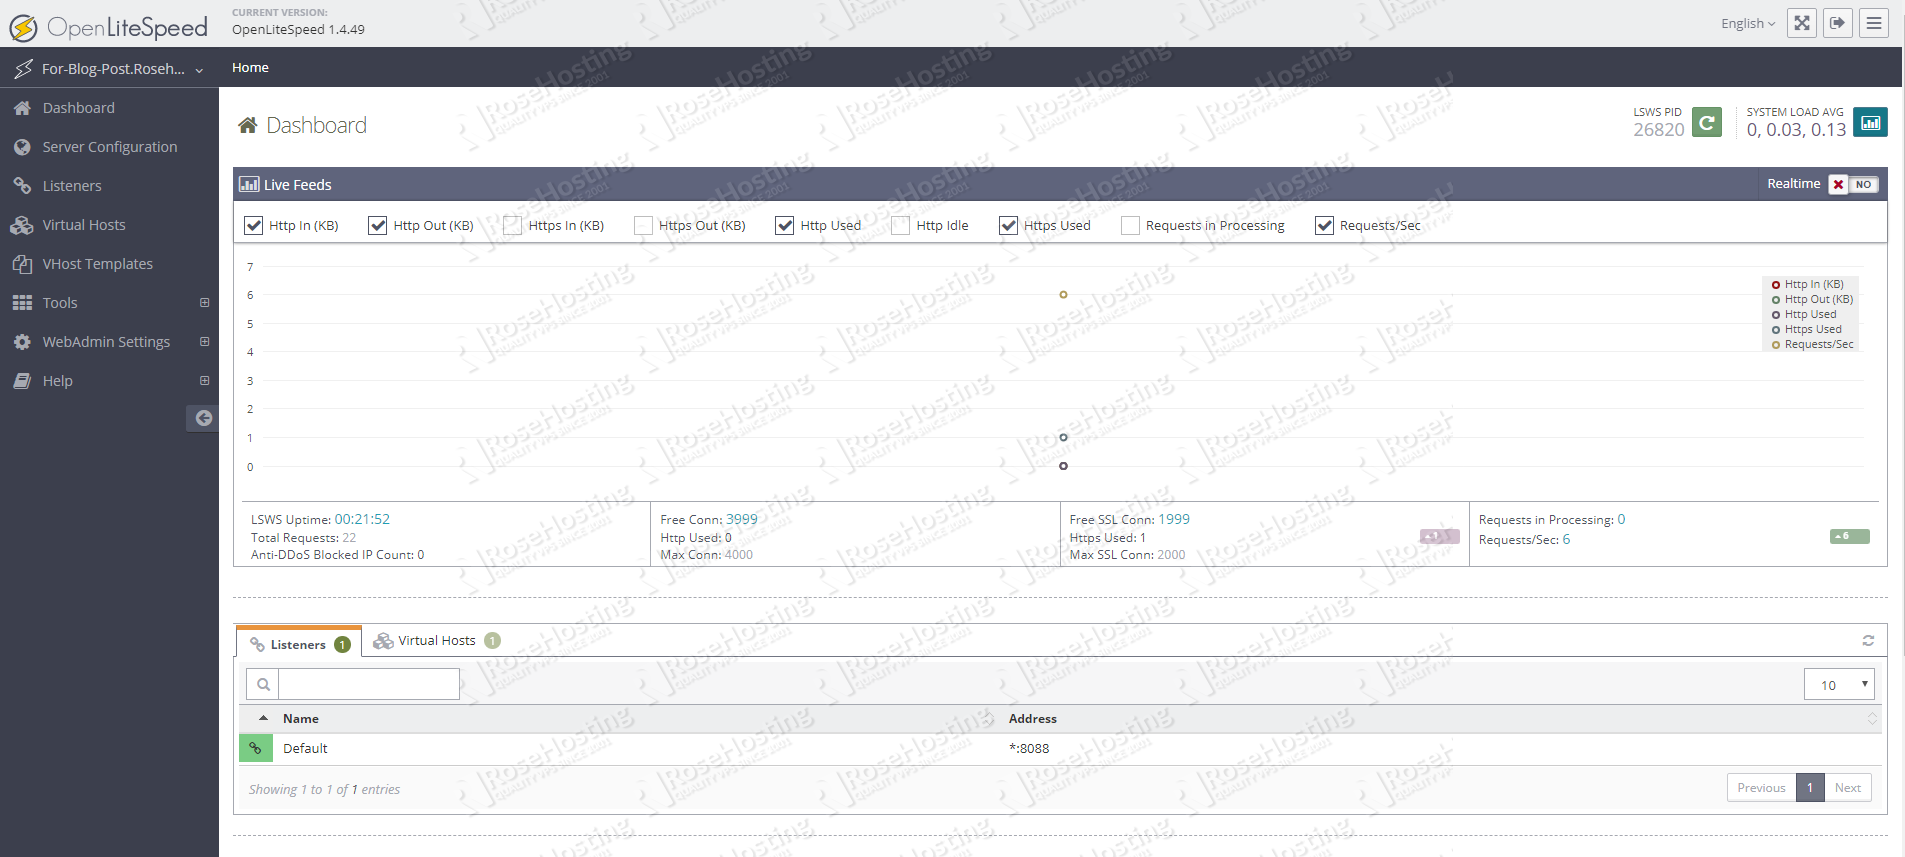Open the For-Blog-Post server dropdown

click(110, 68)
